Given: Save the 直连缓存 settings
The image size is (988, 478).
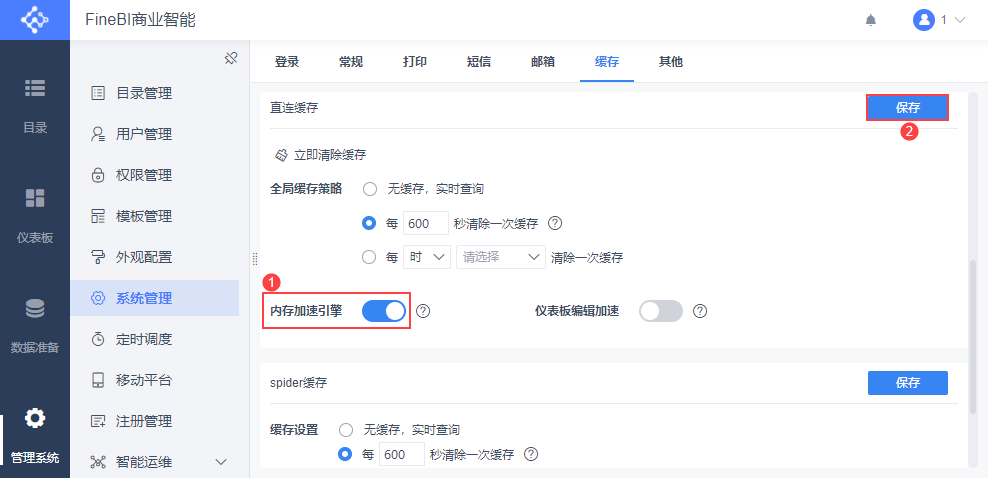Looking at the screenshot, I should tap(907, 108).
